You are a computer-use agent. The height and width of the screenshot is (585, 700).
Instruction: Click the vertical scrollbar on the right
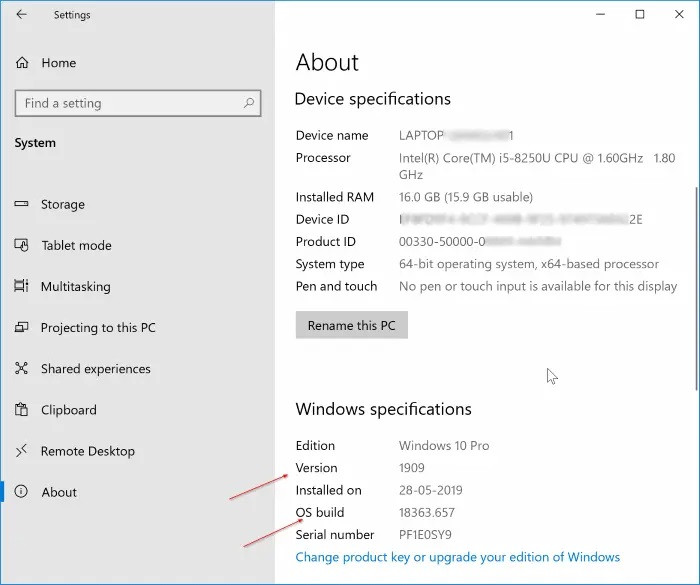(696, 288)
